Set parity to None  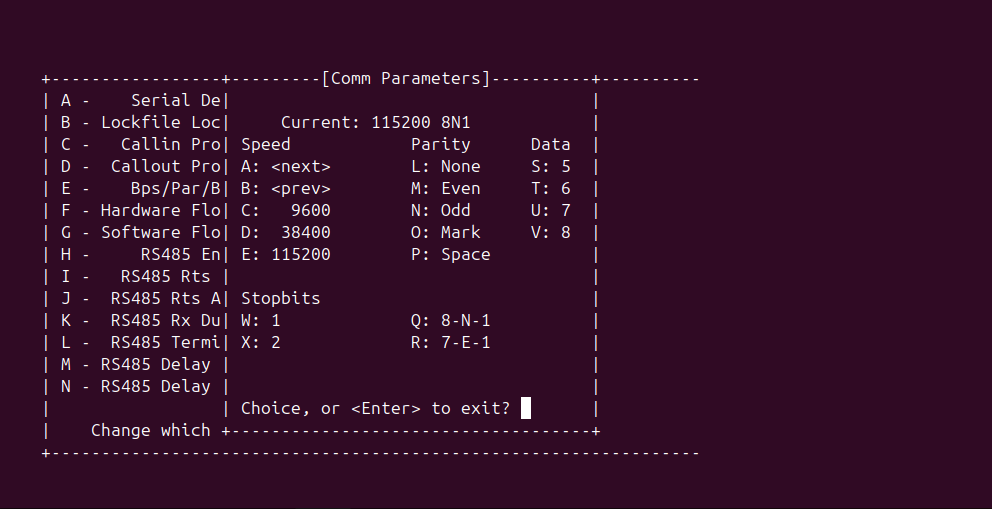click(446, 166)
